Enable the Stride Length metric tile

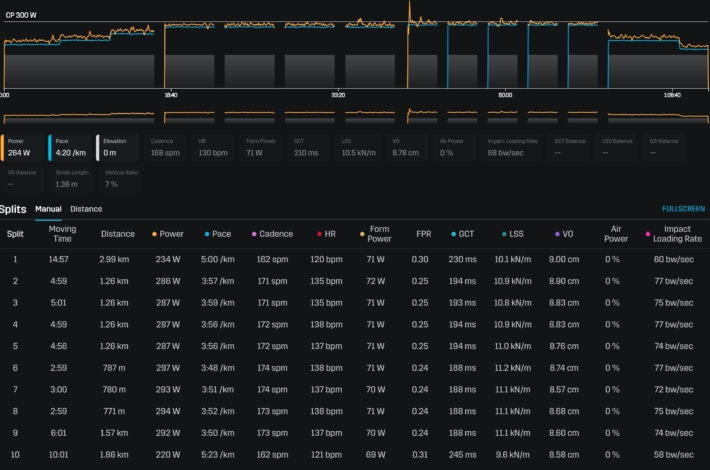click(x=70, y=179)
